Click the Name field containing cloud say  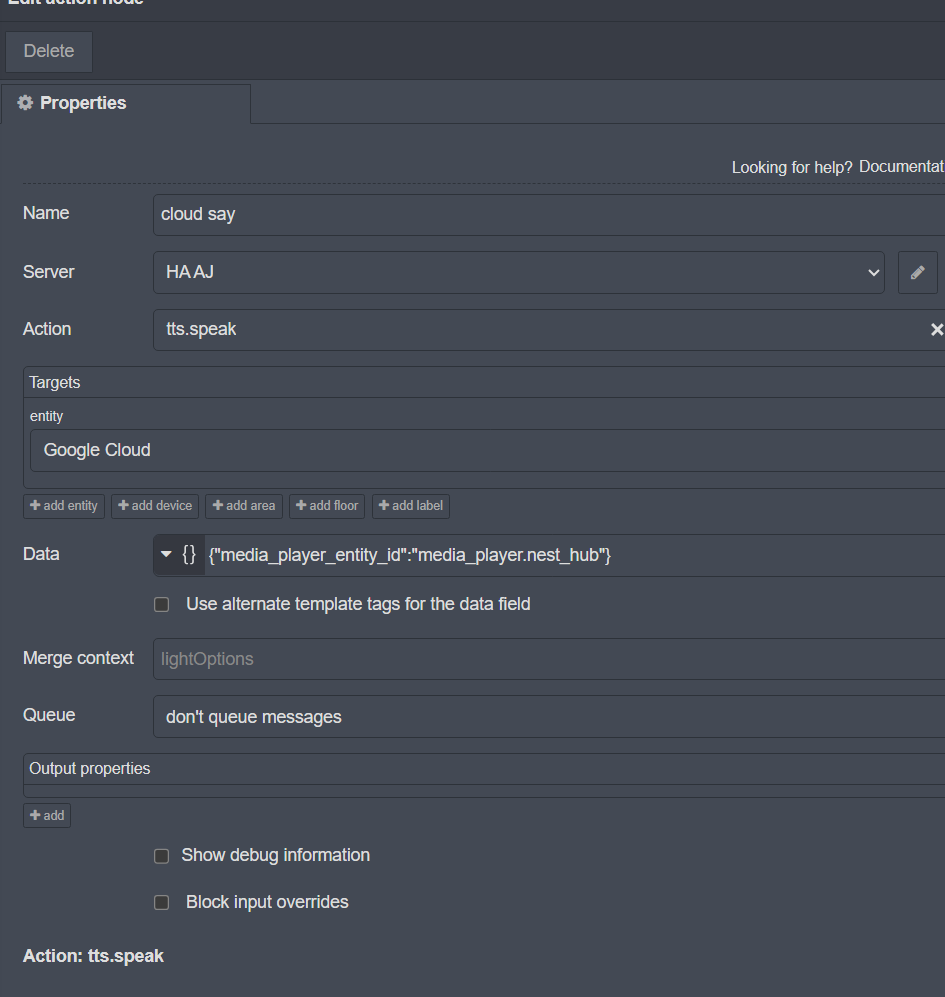(x=548, y=214)
